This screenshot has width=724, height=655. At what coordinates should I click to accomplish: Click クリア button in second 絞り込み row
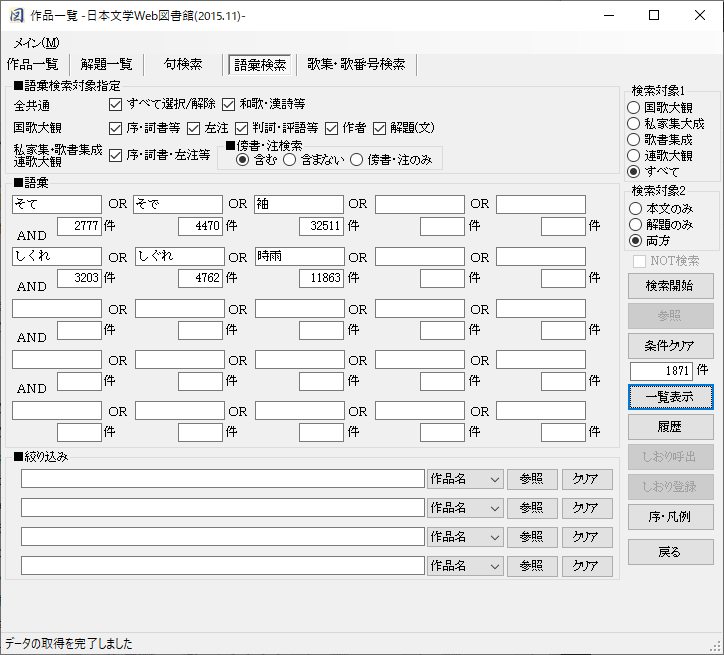[587, 508]
